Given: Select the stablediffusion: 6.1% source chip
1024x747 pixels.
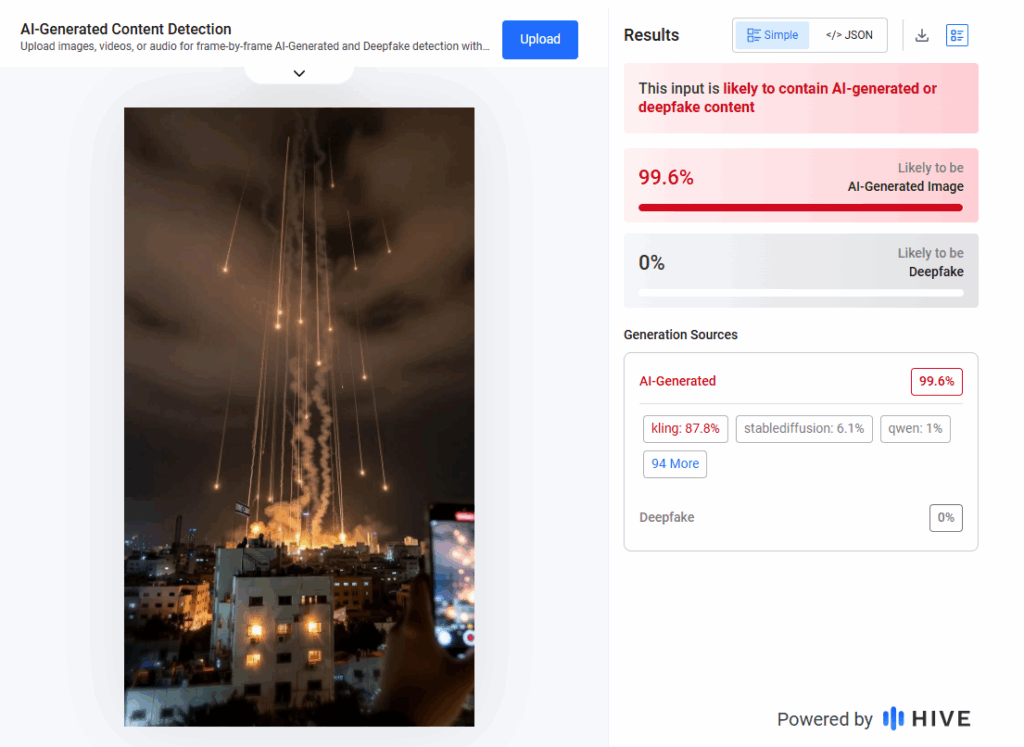Looking at the screenshot, I should [x=804, y=429].
